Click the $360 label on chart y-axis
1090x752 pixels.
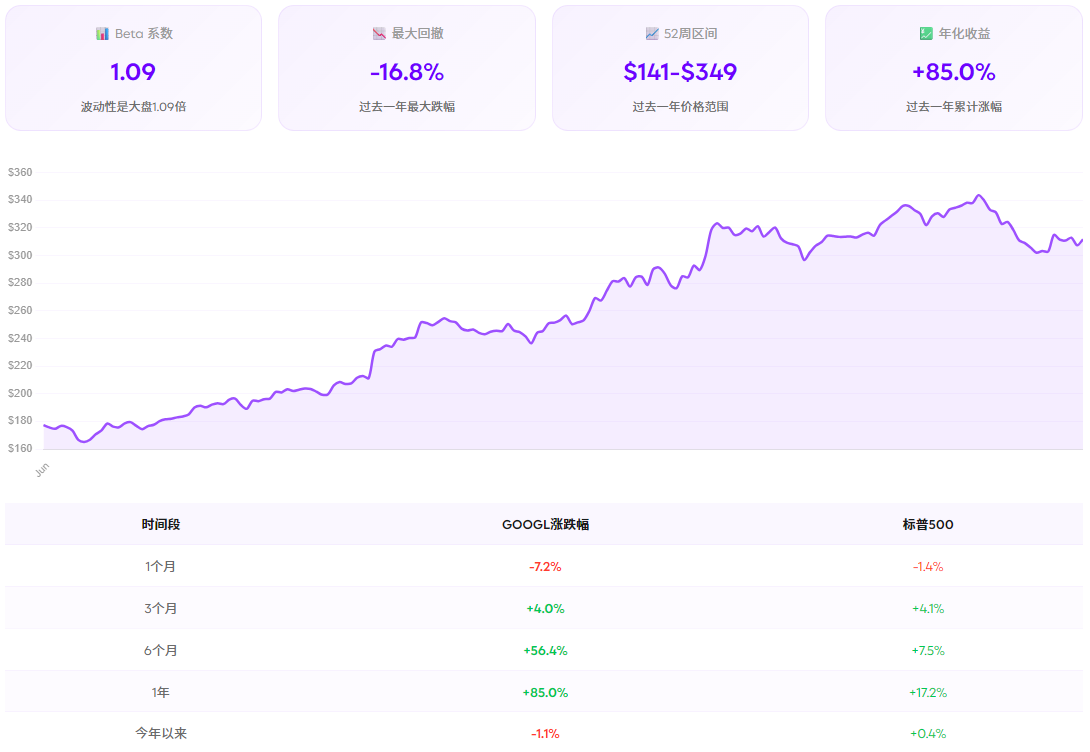click(20, 172)
